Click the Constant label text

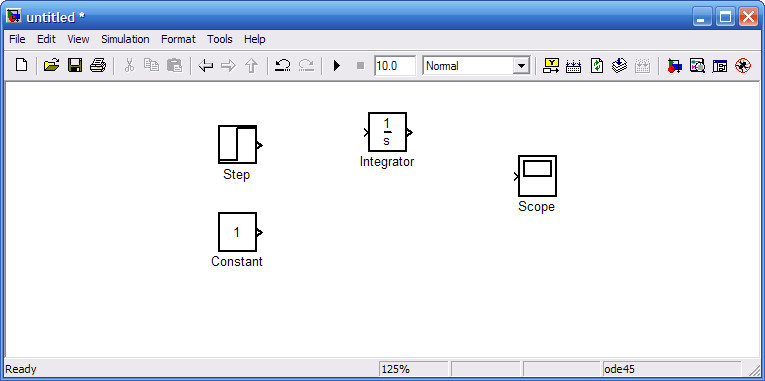(237, 261)
